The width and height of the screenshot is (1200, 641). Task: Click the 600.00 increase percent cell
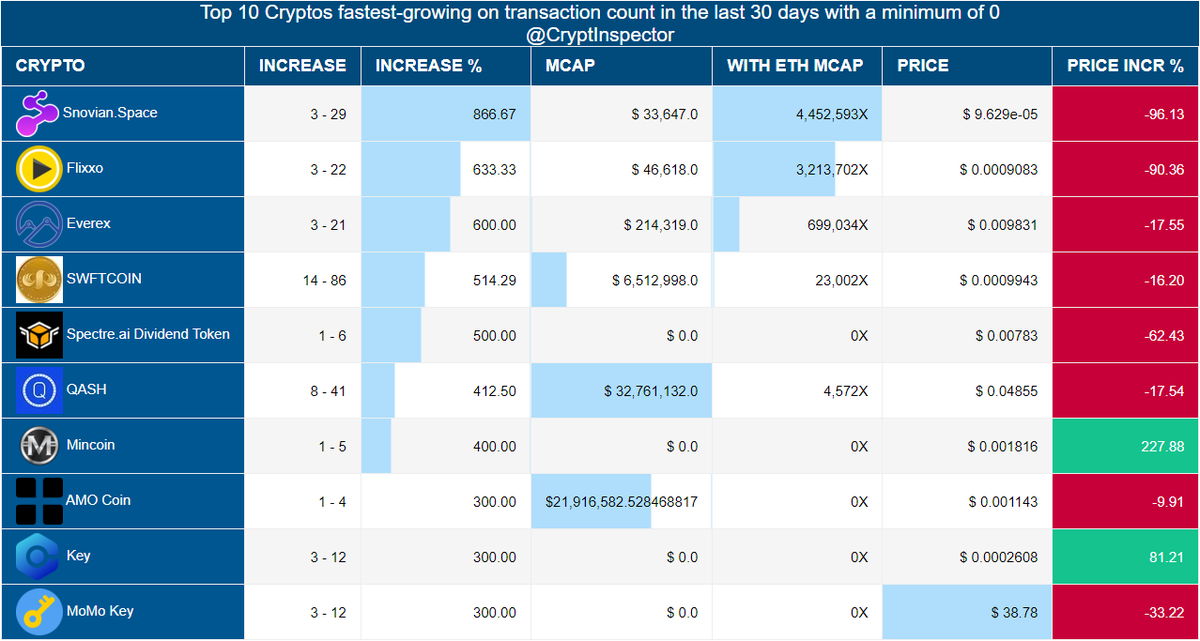pyautogui.click(x=446, y=224)
